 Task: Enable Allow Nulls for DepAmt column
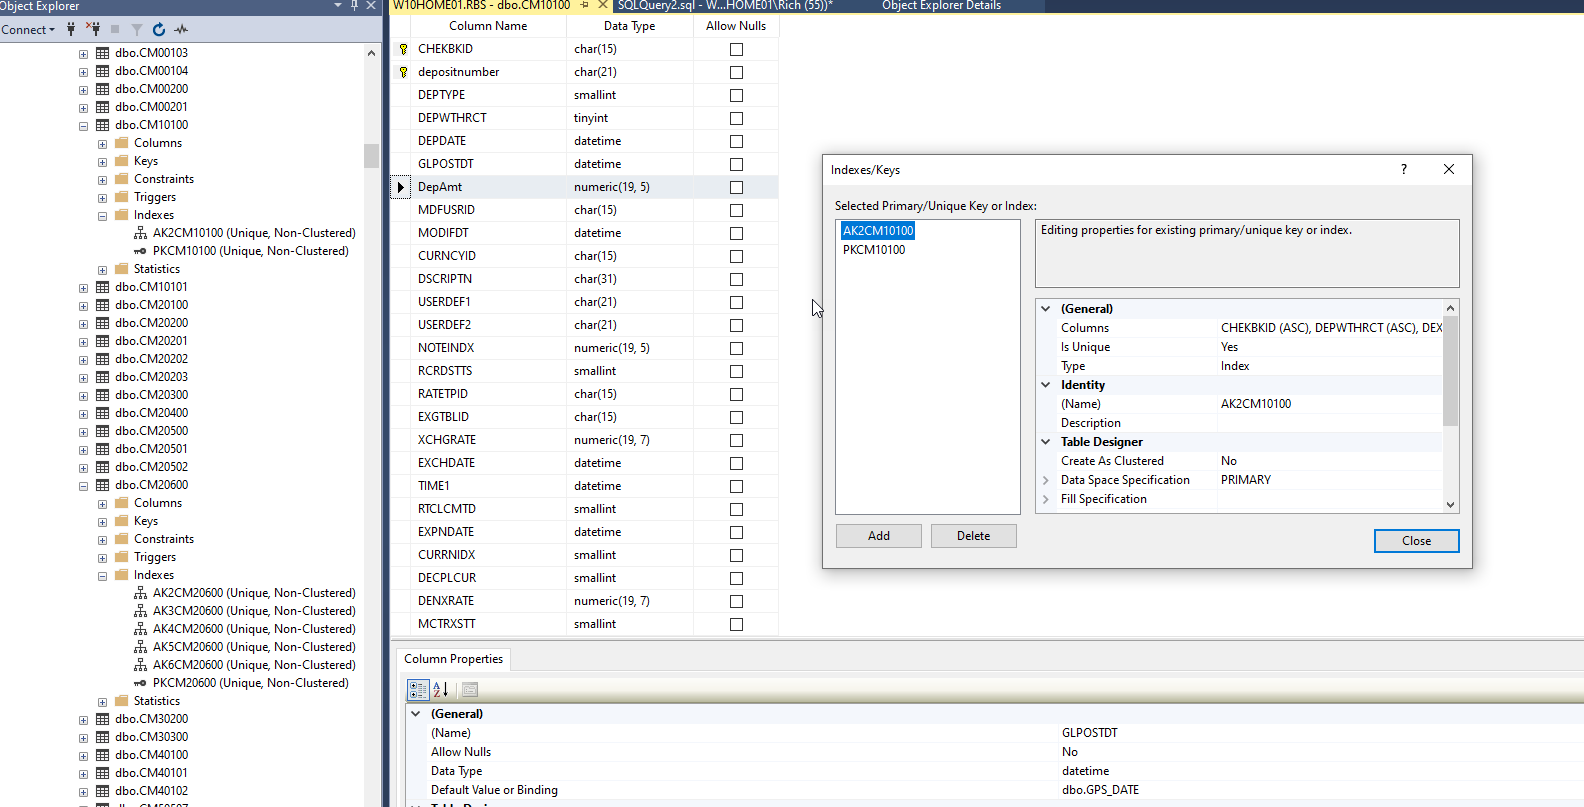pos(736,187)
